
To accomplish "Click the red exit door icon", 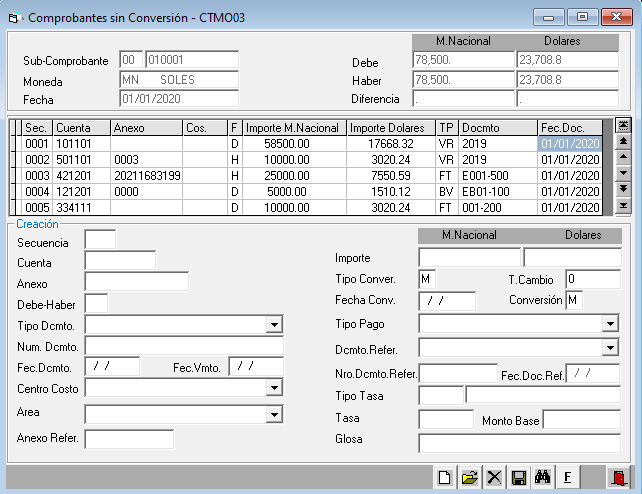I will [x=617, y=478].
